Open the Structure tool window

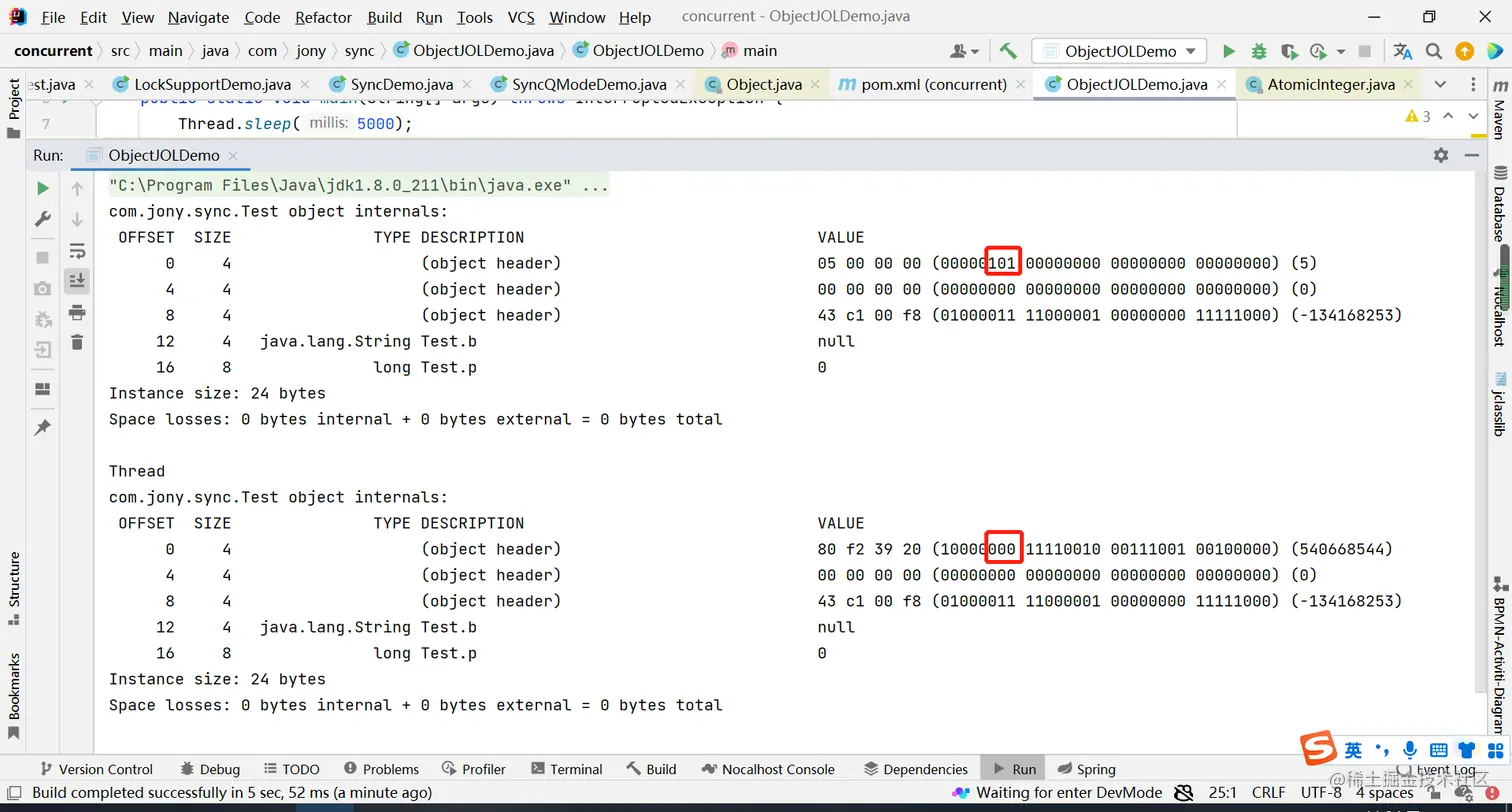point(13,587)
